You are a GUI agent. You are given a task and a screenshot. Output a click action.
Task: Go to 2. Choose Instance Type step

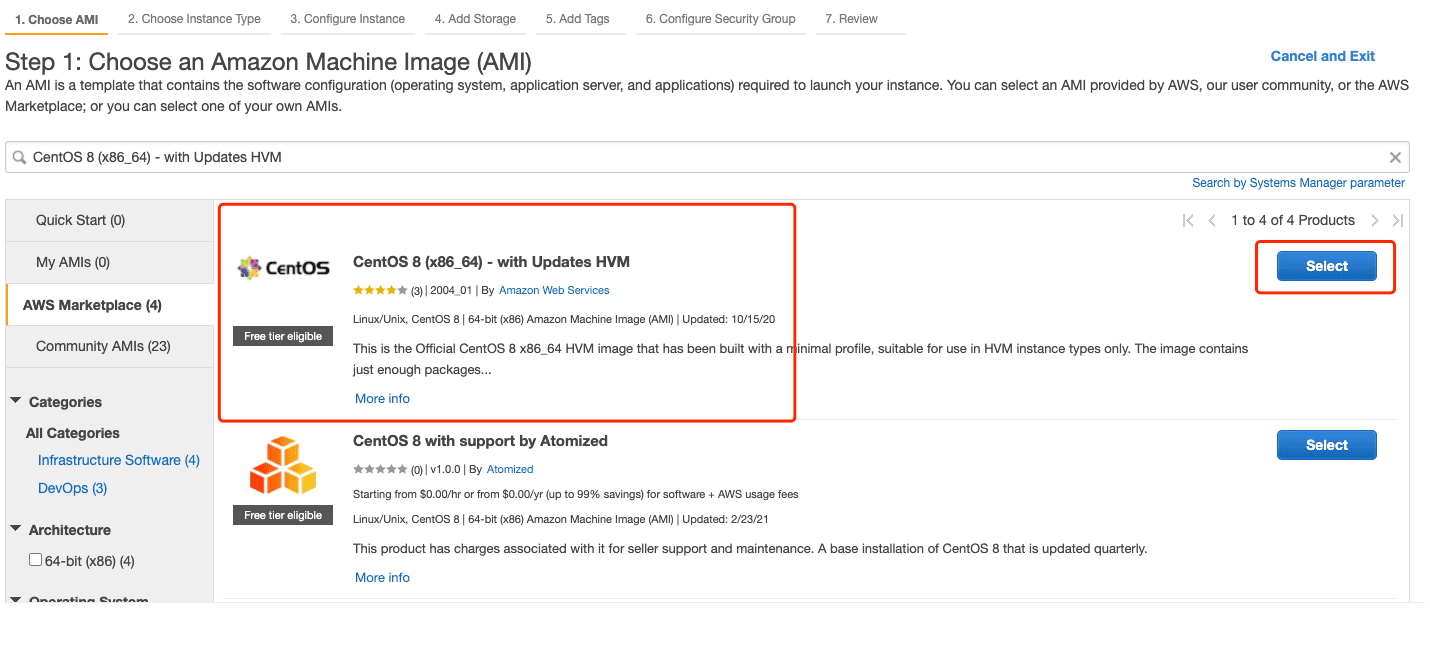(194, 19)
